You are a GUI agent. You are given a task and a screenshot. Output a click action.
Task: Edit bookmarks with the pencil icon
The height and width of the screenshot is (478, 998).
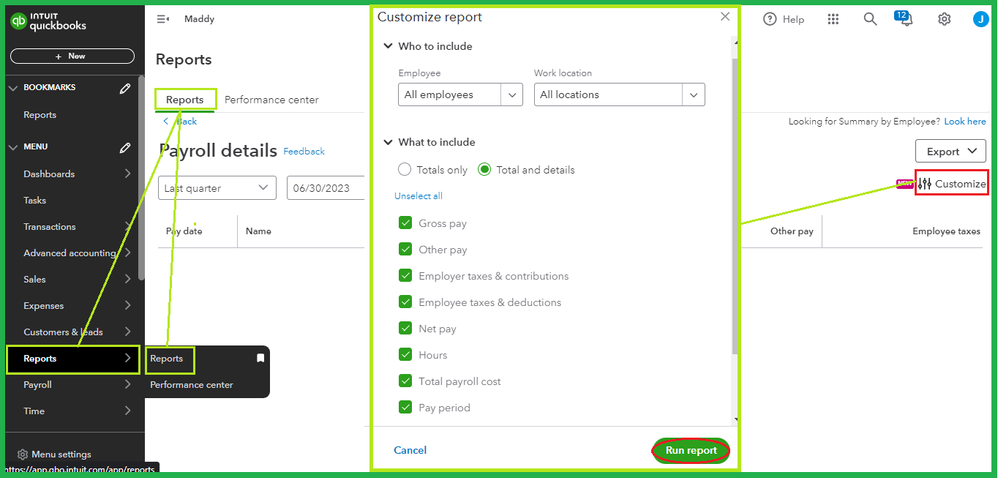pos(125,88)
